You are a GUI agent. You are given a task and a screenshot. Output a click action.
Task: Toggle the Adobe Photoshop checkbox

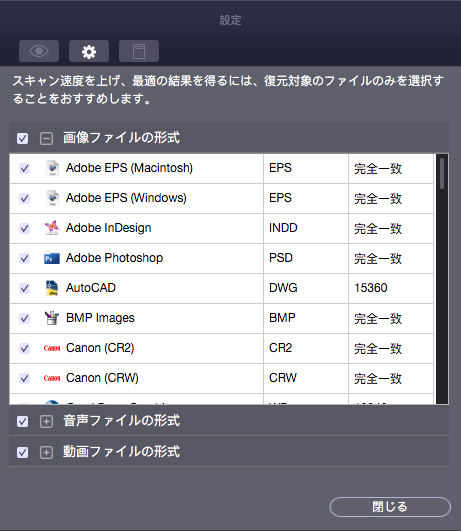pos(24,258)
